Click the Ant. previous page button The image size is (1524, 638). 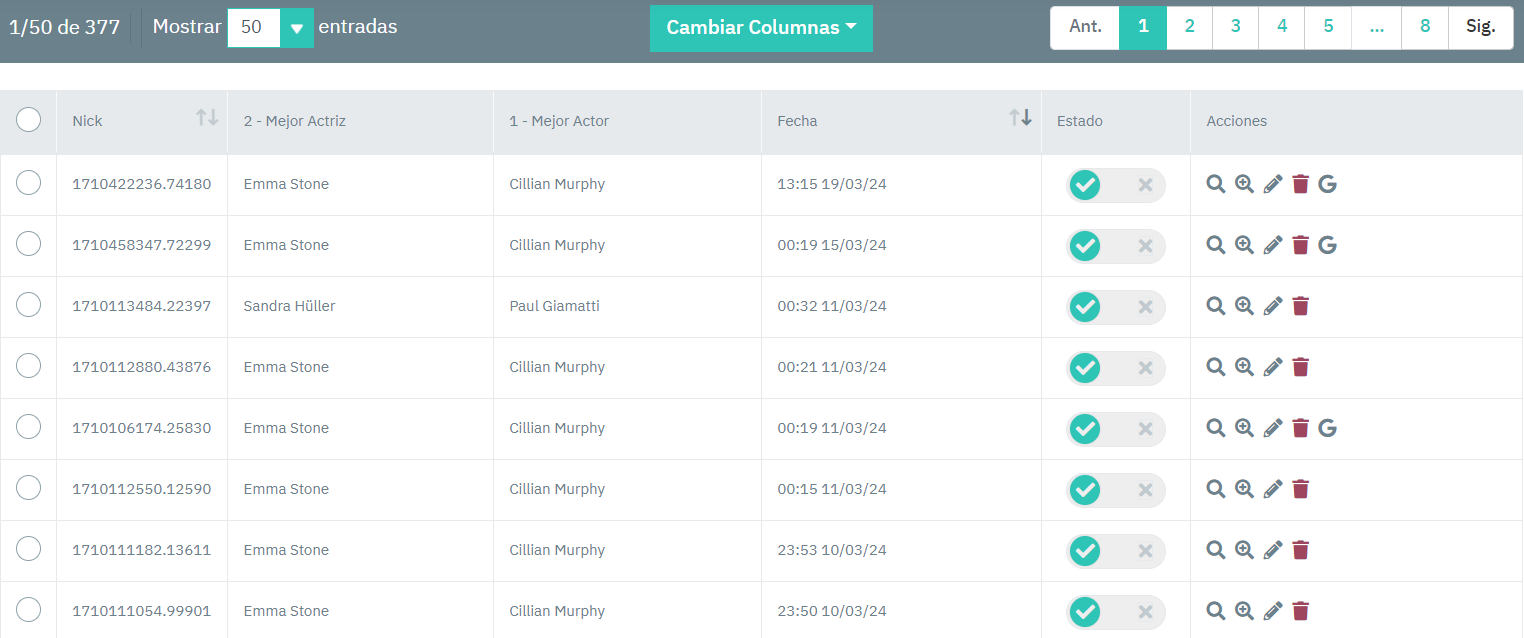point(1085,27)
